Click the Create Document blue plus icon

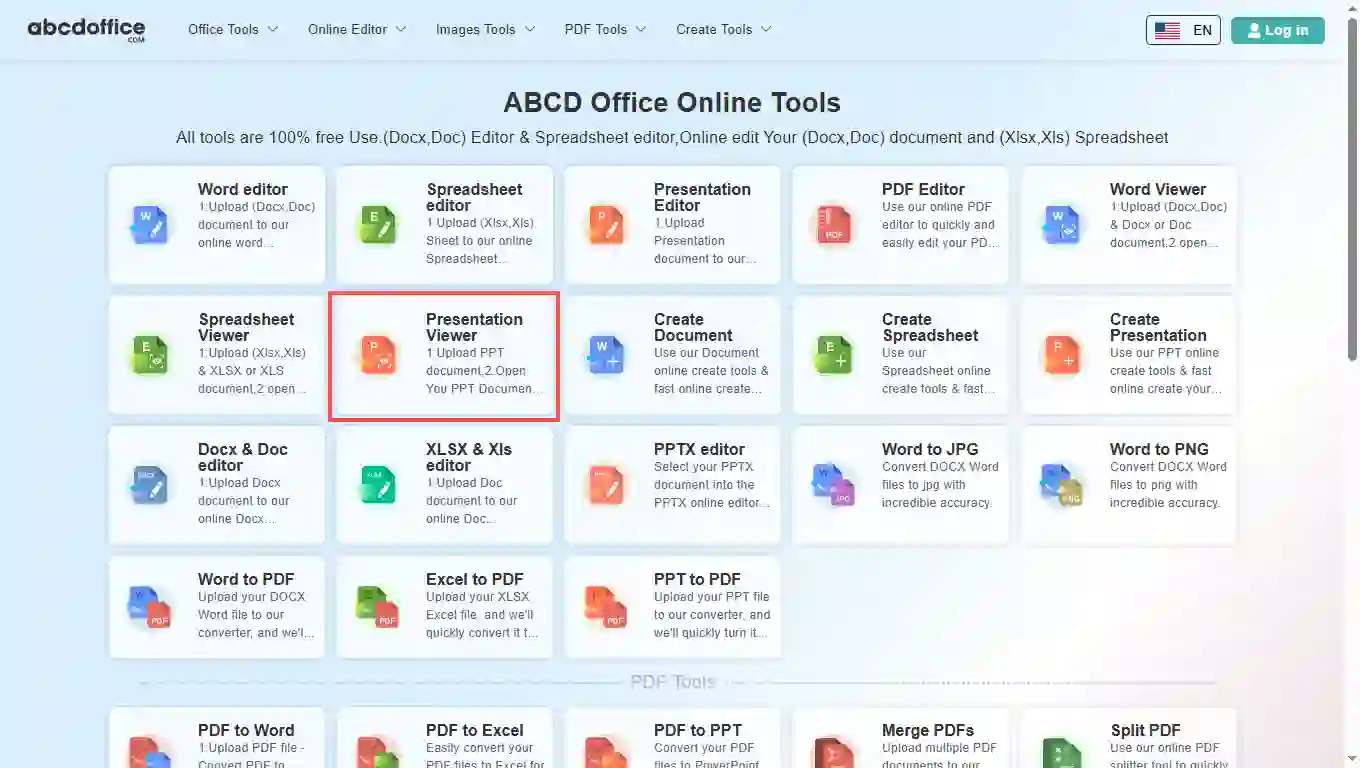coord(606,355)
